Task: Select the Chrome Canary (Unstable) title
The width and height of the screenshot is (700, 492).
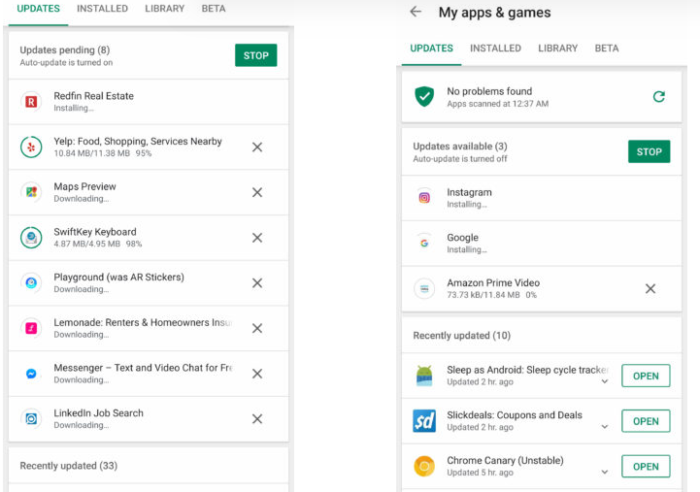Action: 505,460
